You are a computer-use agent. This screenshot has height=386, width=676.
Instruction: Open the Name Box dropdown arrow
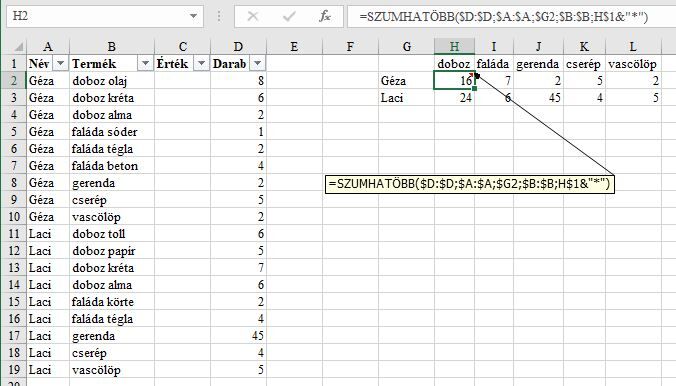(193, 16)
